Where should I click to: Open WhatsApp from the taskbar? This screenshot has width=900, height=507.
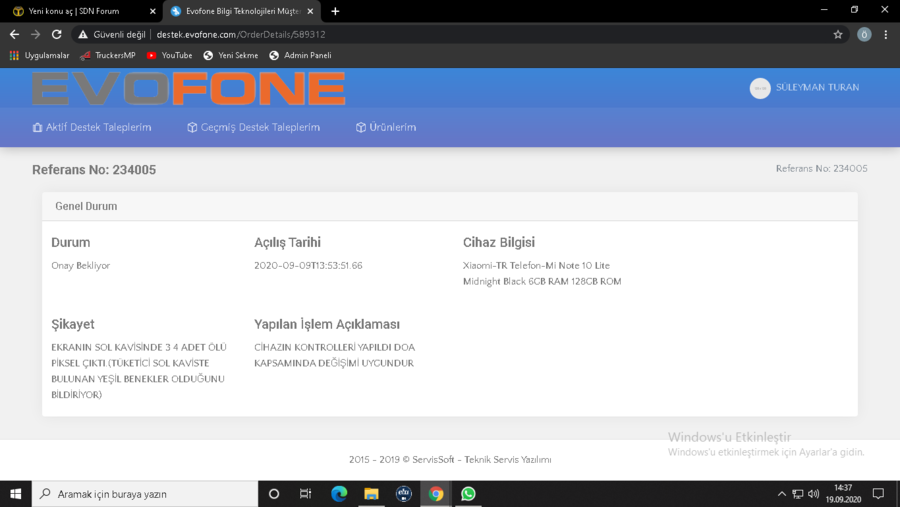click(x=468, y=494)
